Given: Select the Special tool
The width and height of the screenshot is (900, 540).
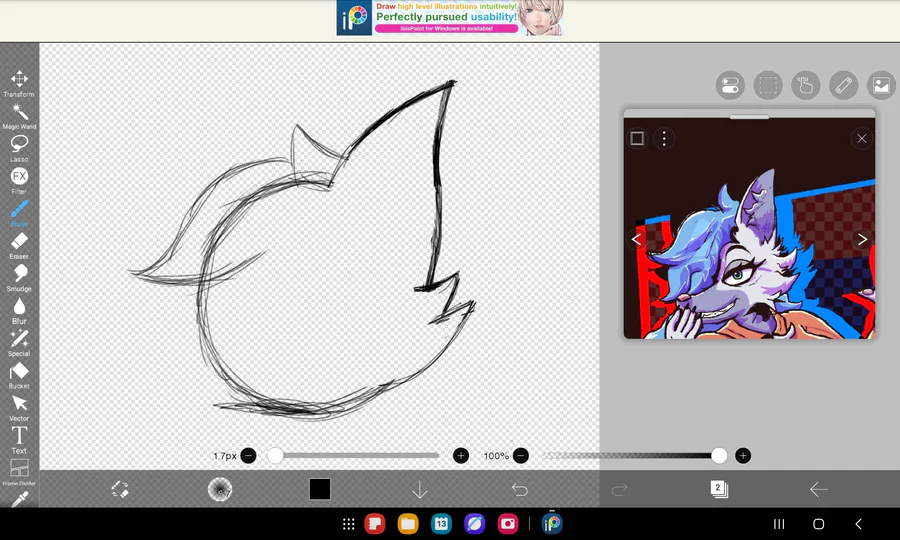Looking at the screenshot, I should (x=19, y=343).
